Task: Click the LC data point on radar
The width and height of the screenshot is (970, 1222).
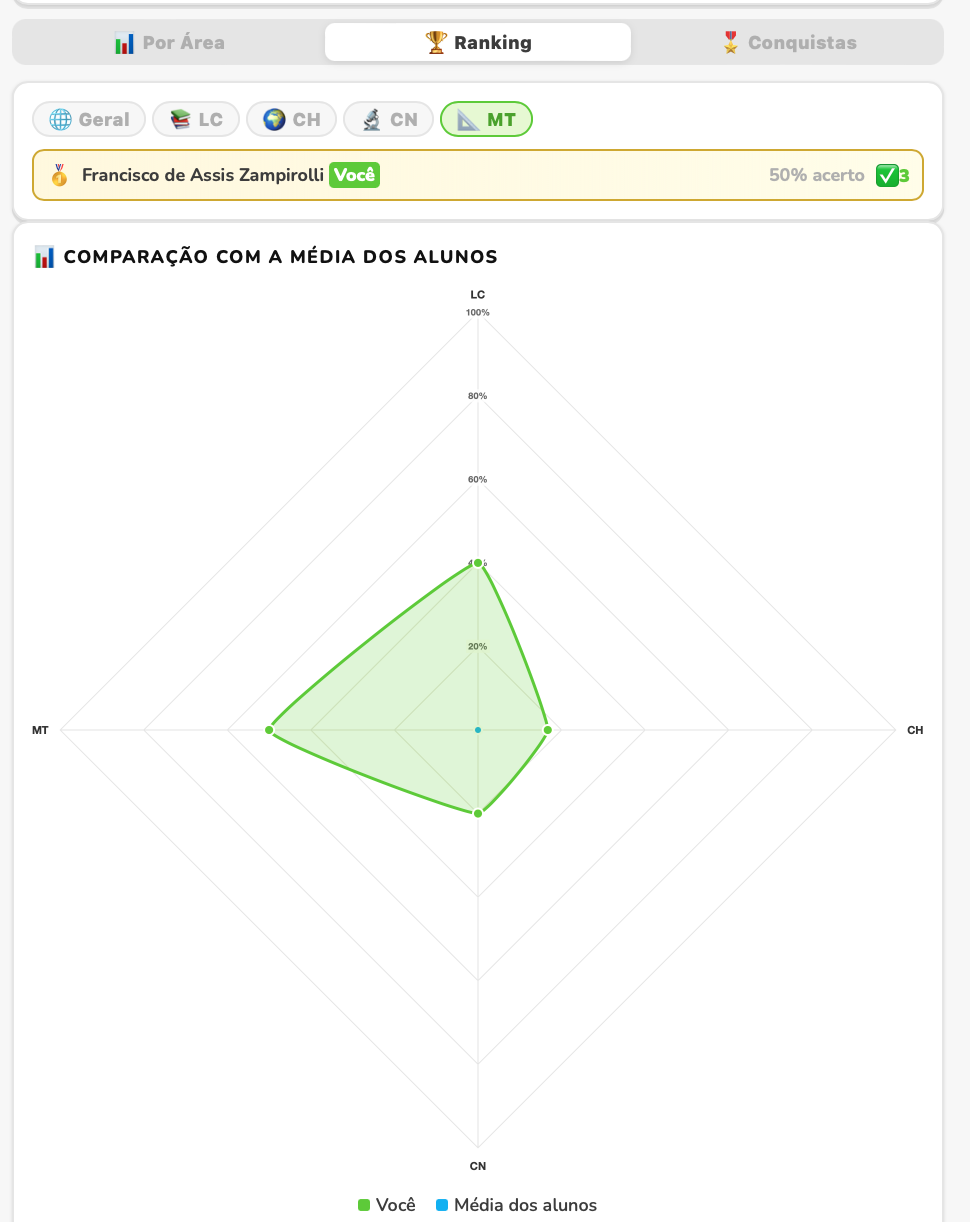Action: 478,563
